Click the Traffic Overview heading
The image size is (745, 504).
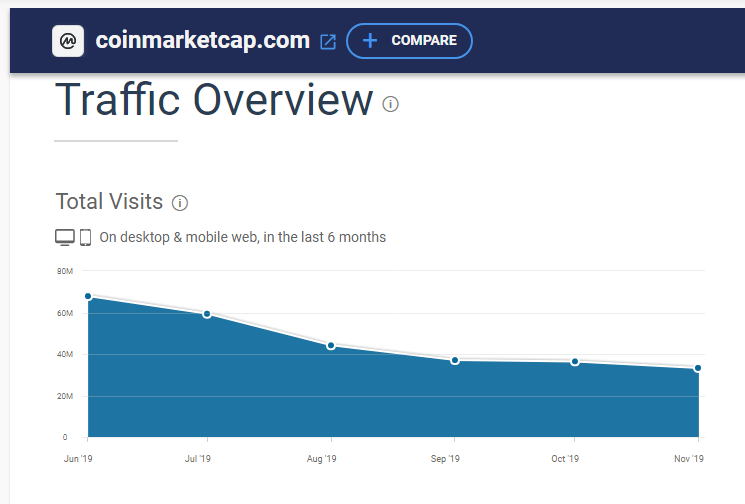coord(214,100)
